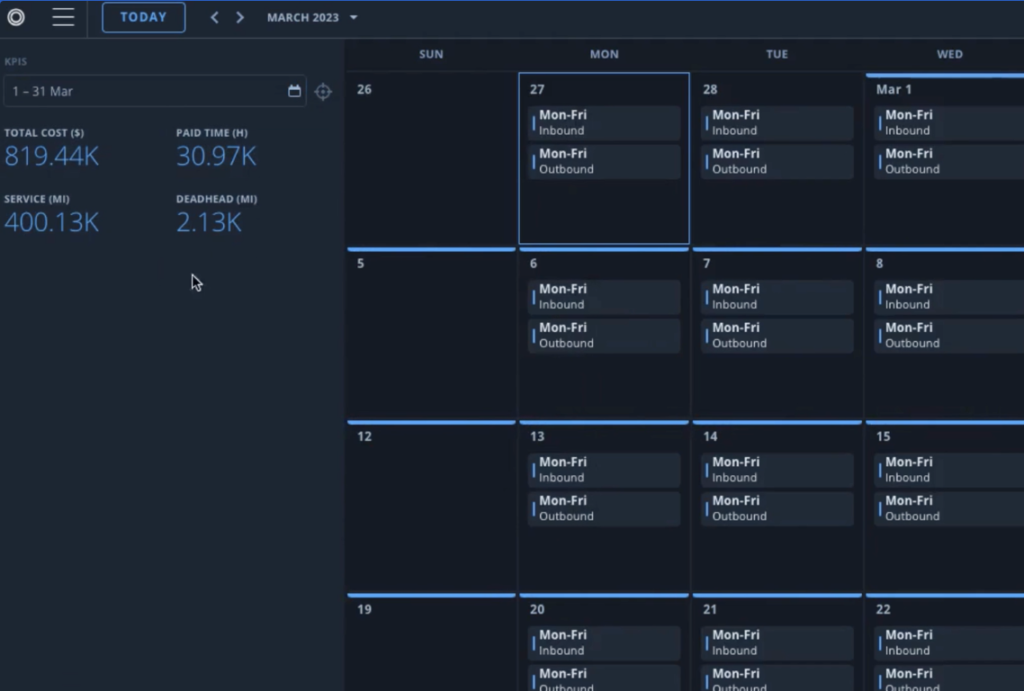Click the crosshair target icon beside date range
The width and height of the screenshot is (1024, 691).
(323, 92)
